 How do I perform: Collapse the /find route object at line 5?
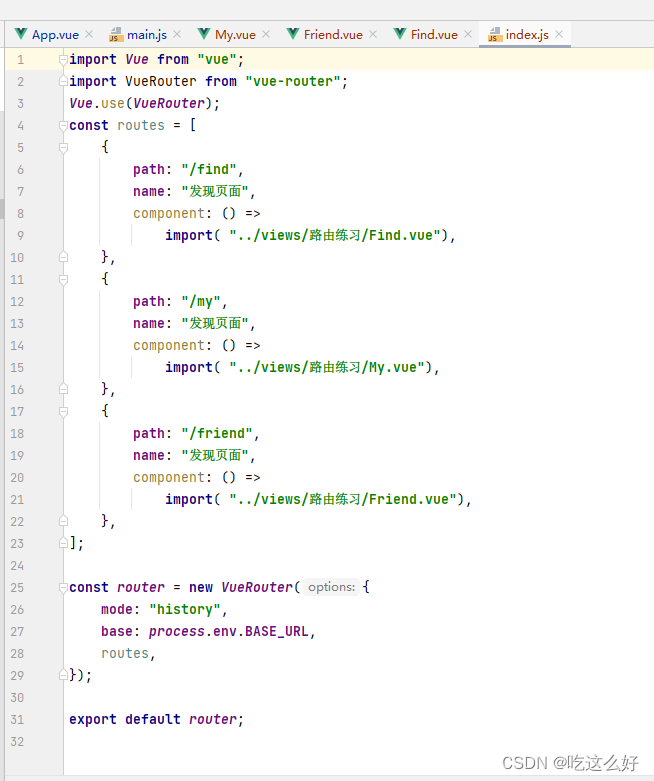tap(63, 147)
